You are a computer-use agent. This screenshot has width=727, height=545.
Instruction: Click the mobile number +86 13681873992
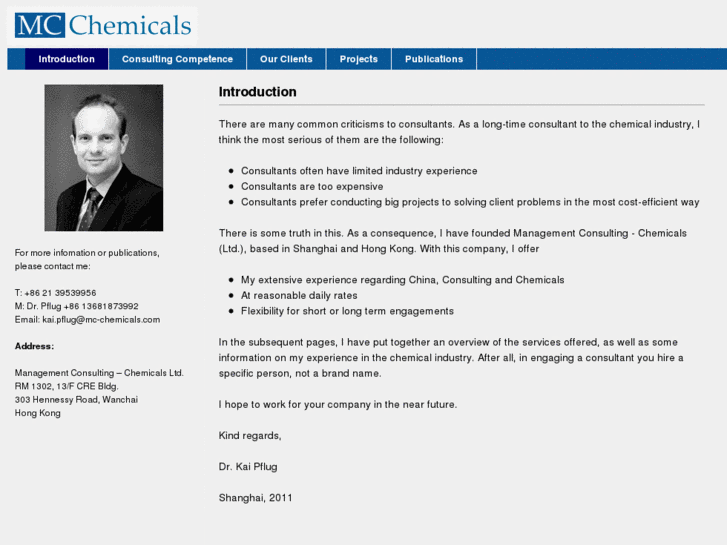tap(101, 306)
